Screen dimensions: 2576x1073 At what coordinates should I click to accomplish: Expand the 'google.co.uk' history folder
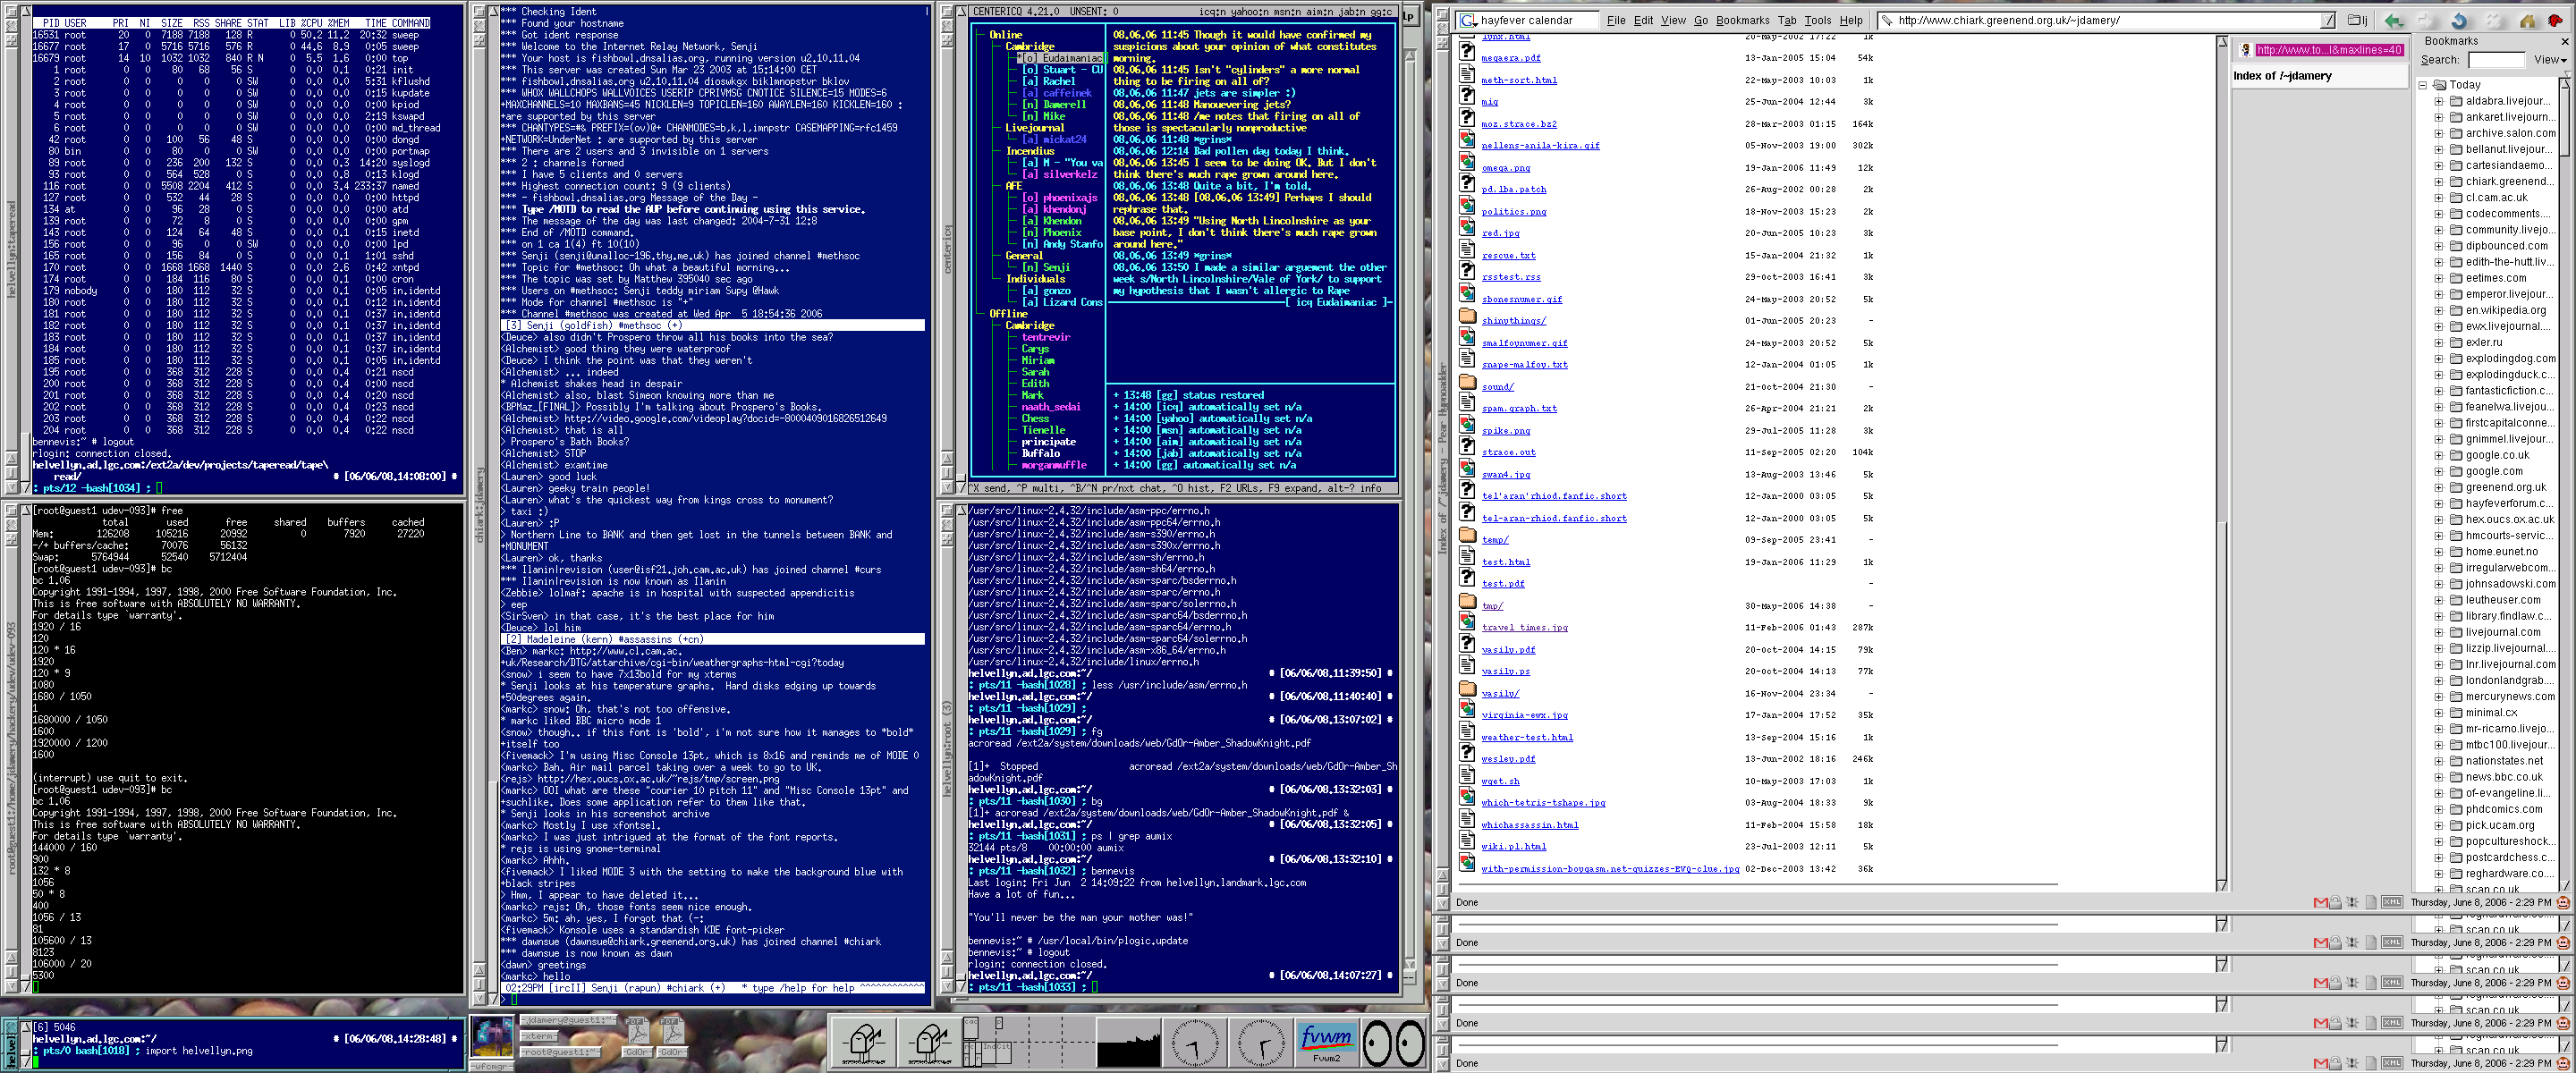[x=2438, y=455]
